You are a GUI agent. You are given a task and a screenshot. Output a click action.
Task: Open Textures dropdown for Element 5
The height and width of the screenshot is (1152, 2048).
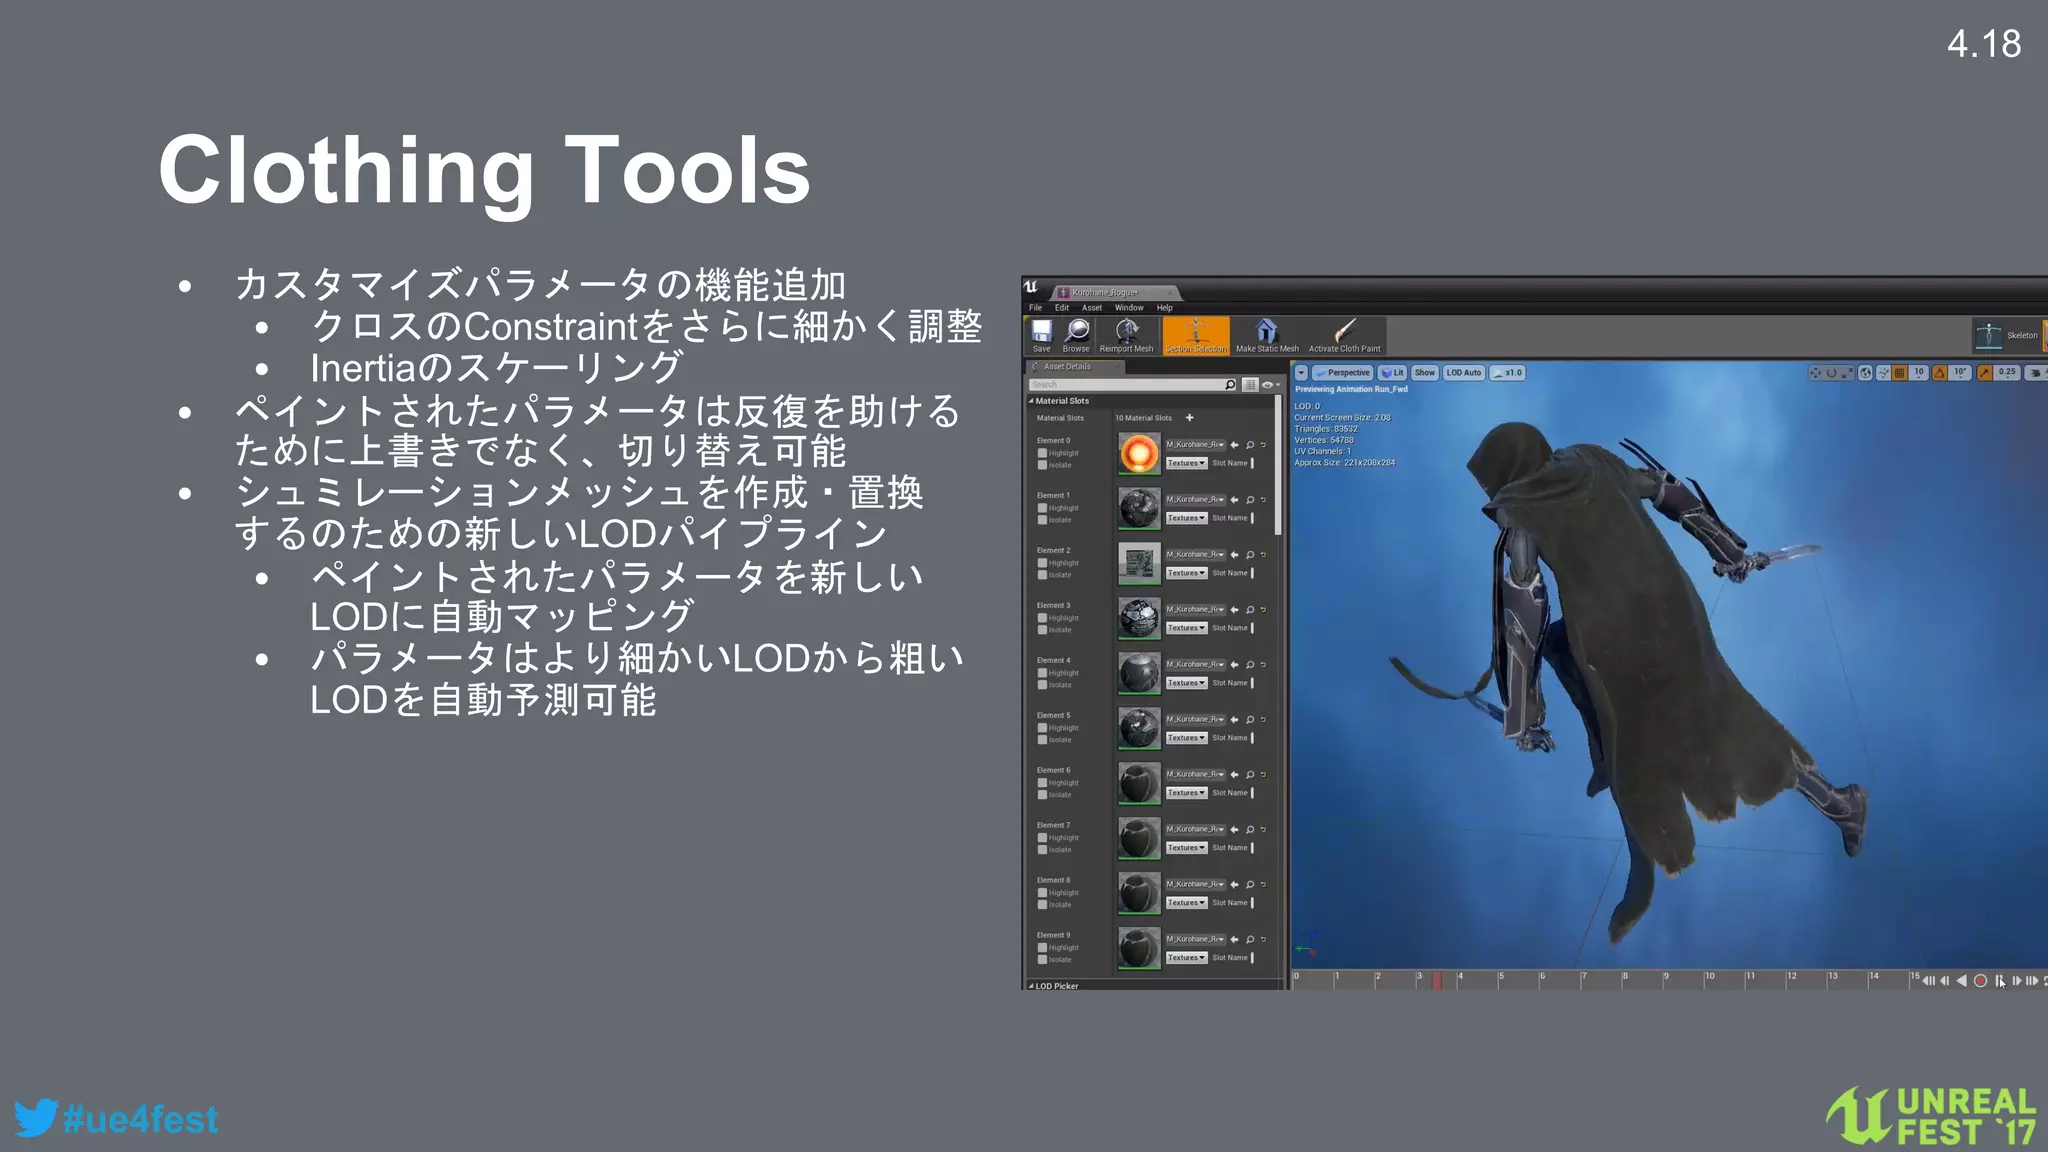tap(1186, 738)
